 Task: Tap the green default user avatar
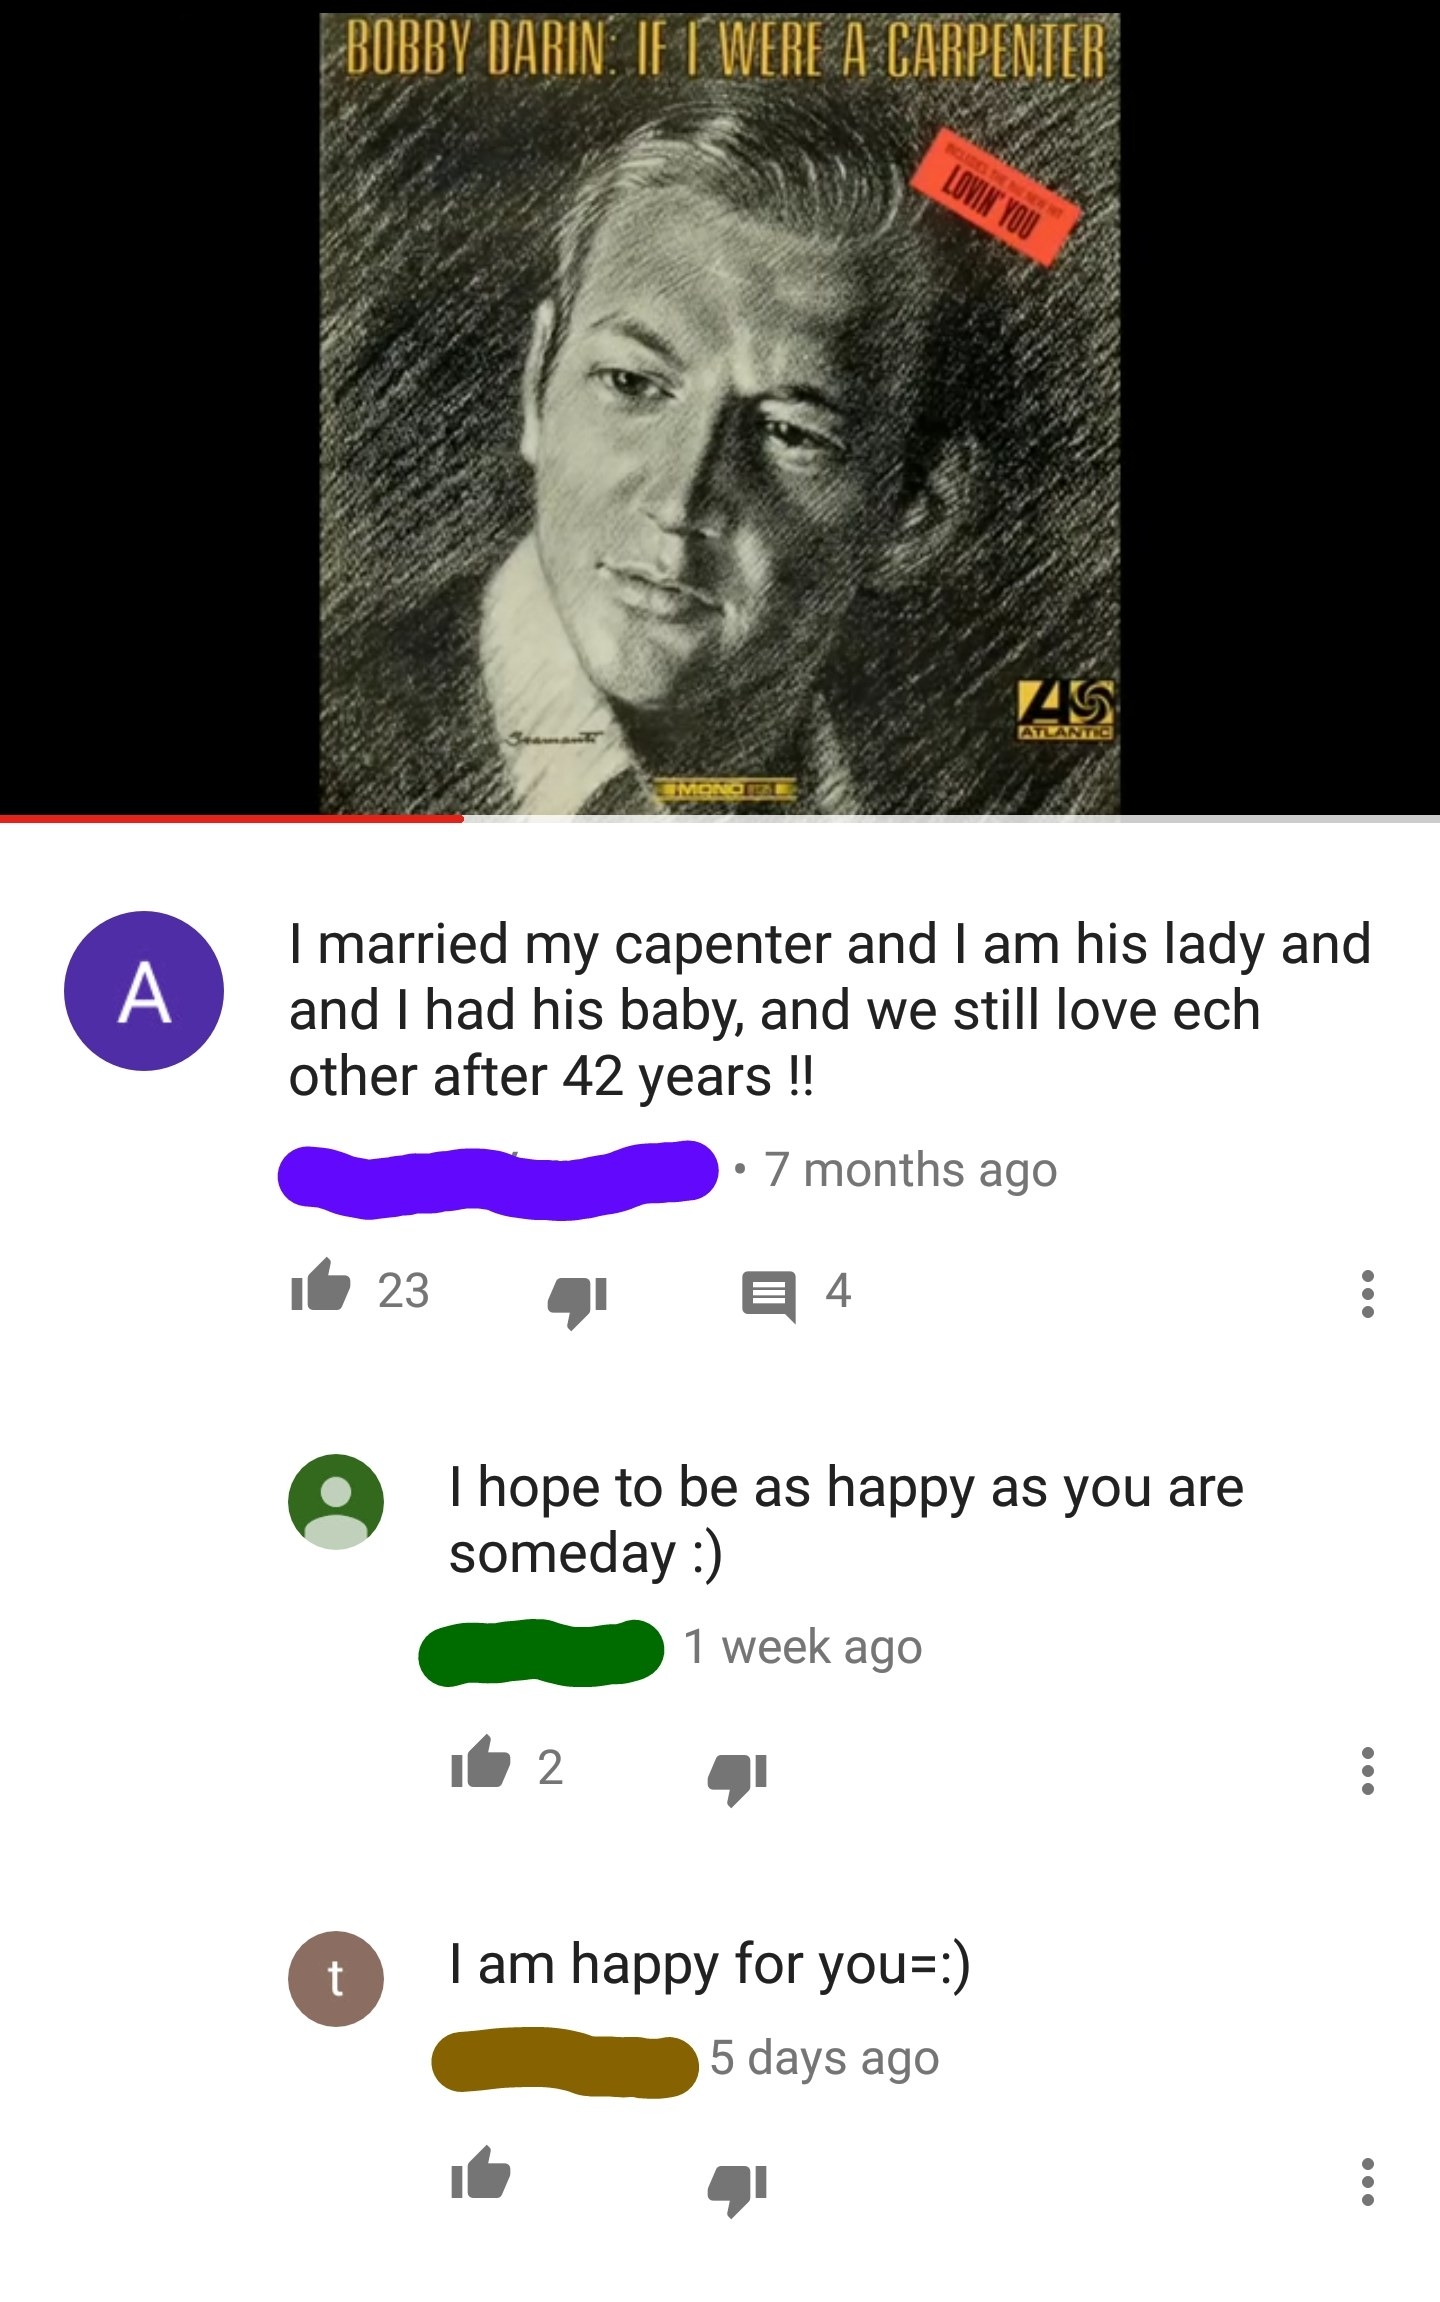[x=336, y=1501]
